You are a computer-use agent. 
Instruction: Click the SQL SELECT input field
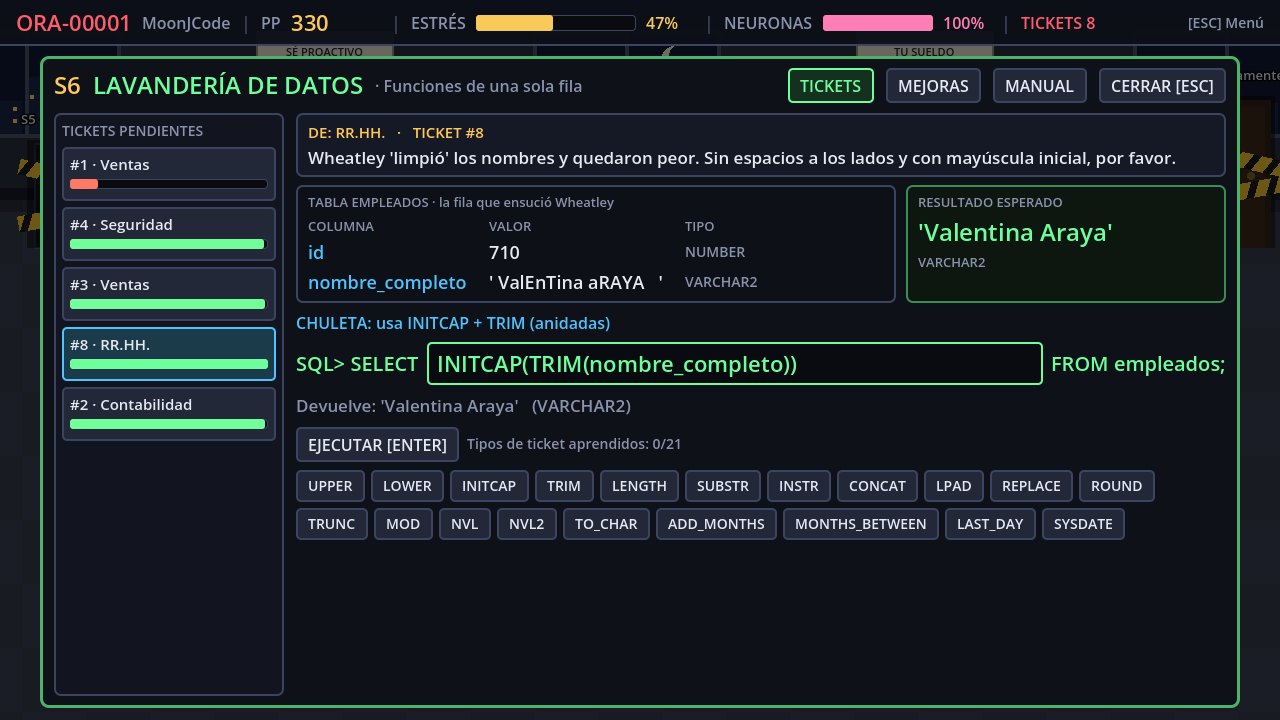(x=735, y=364)
